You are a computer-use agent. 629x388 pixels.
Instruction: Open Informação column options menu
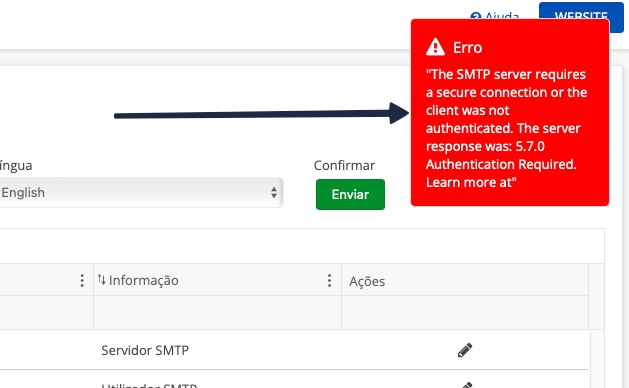point(329,280)
